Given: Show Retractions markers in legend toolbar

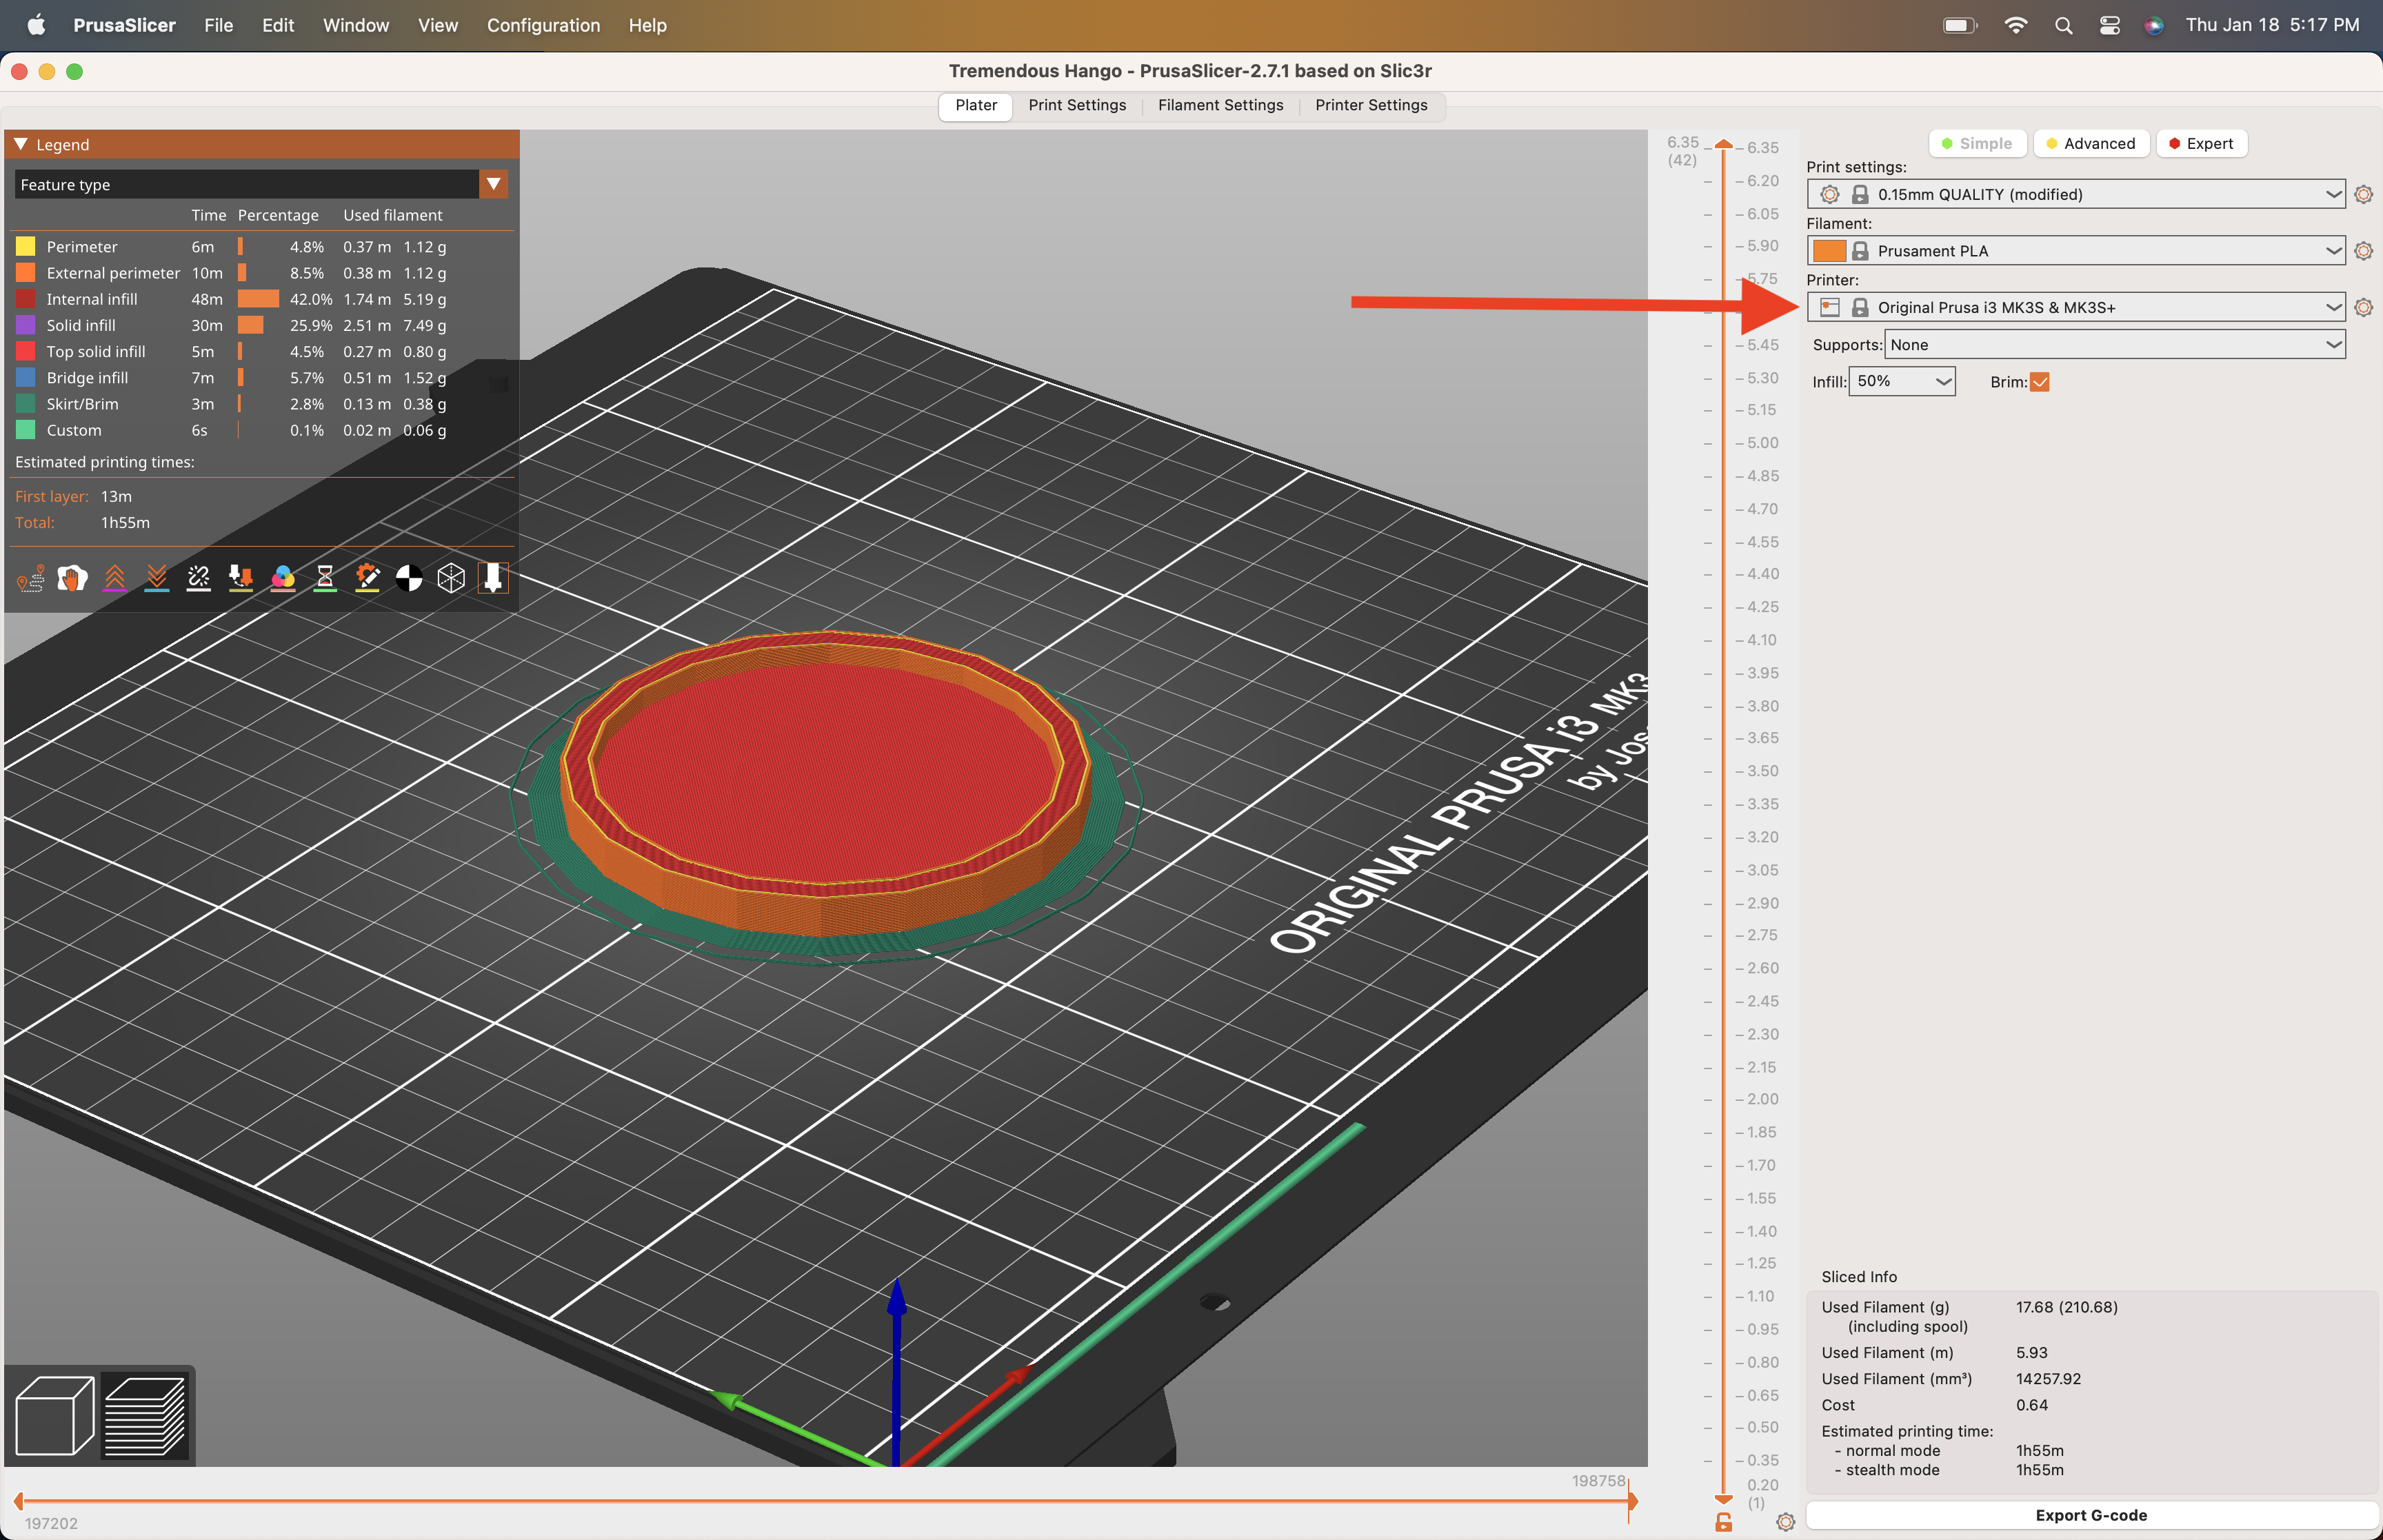Looking at the screenshot, I should tap(115, 578).
